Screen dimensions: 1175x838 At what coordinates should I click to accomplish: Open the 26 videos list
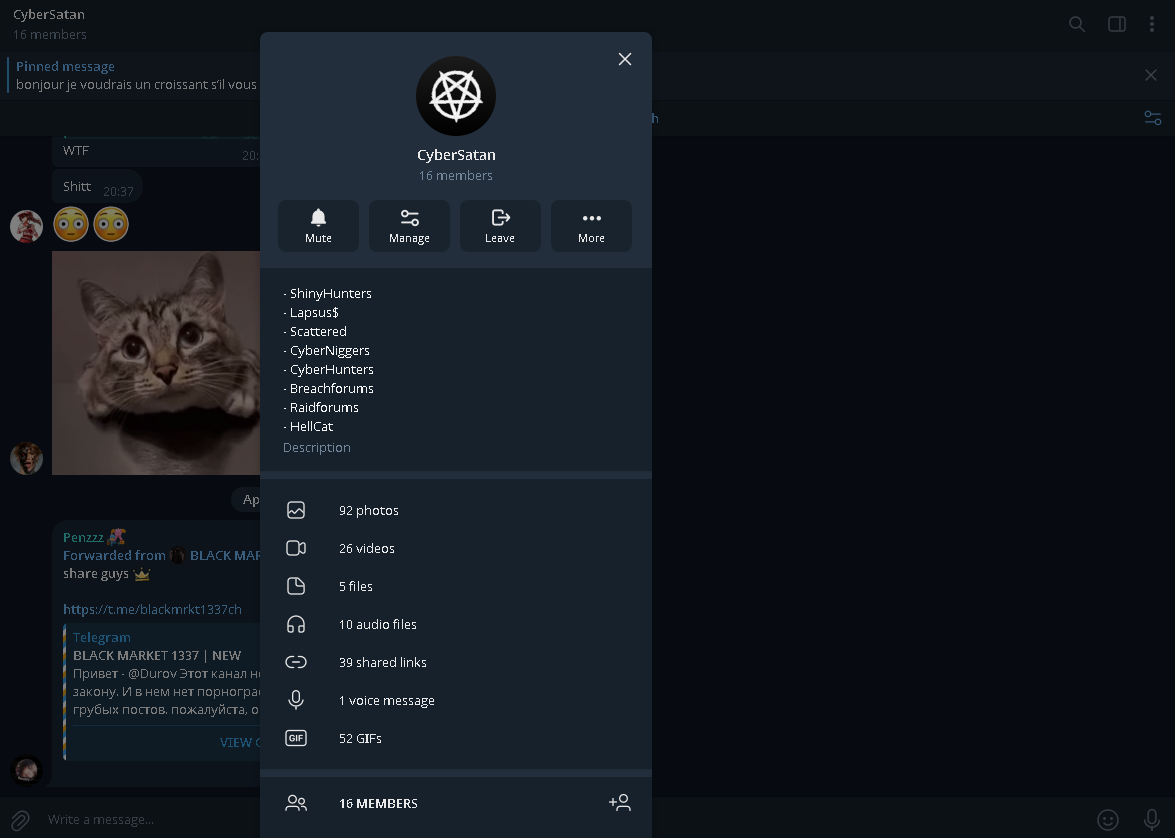[456, 549]
